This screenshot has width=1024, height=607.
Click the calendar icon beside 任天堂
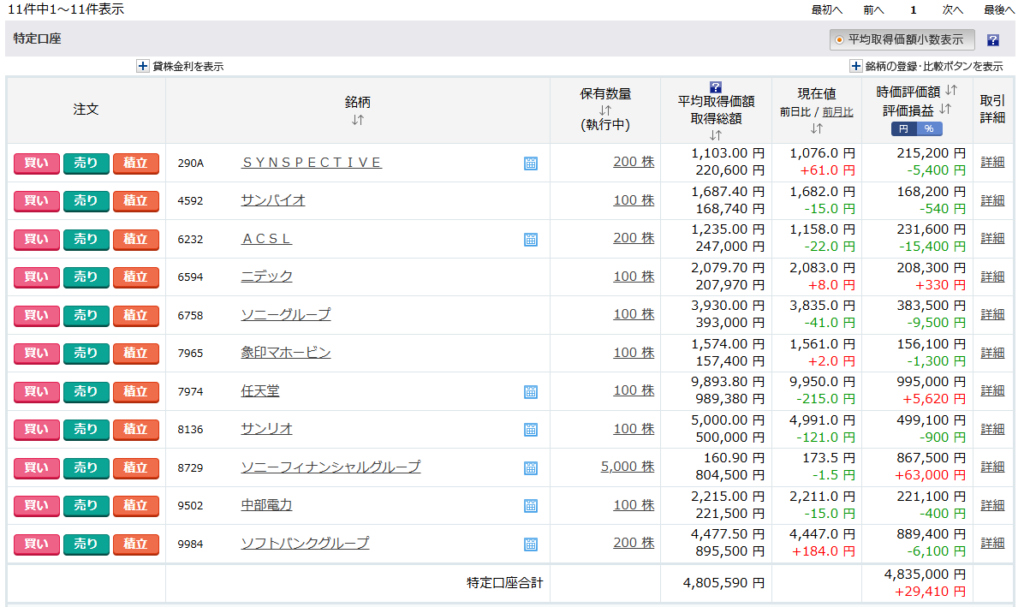point(531,391)
